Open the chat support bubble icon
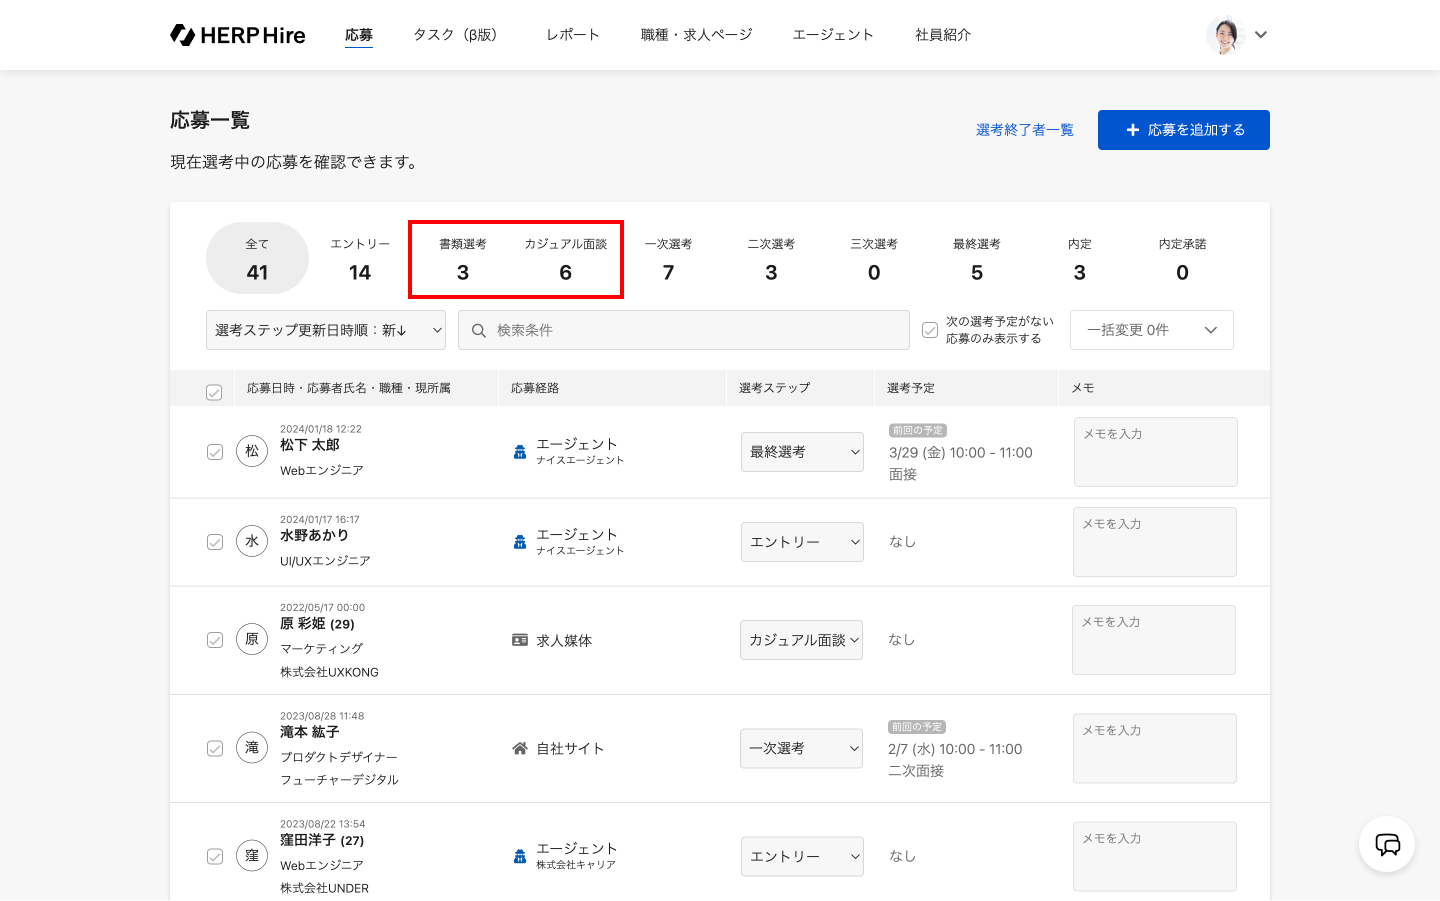1440x901 pixels. [1387, 845]
